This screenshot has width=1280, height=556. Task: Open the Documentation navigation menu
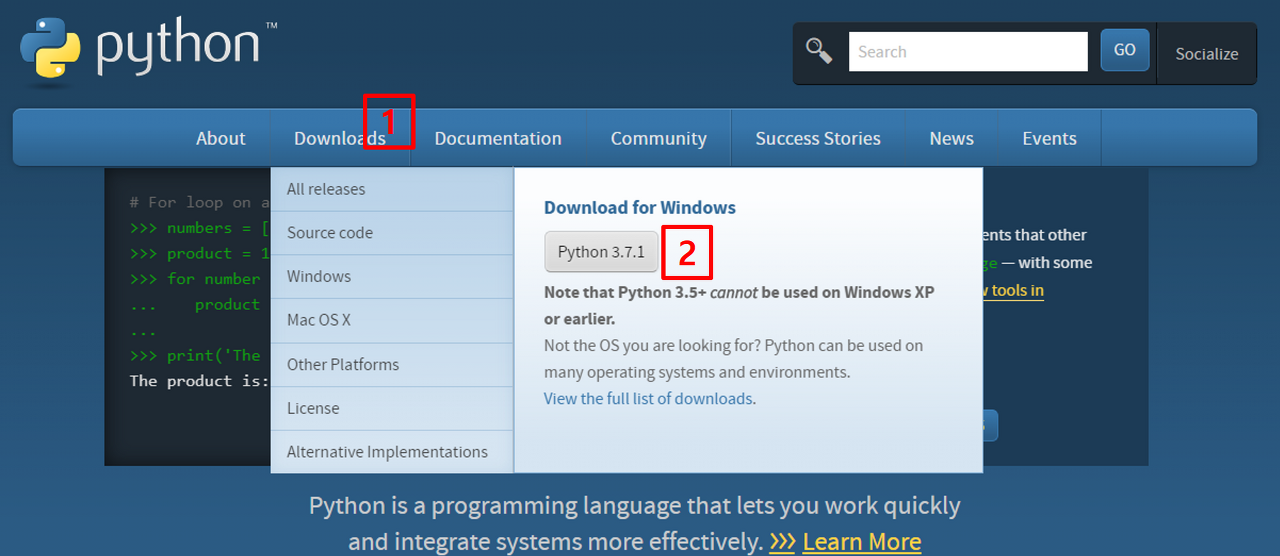(498, 138)
